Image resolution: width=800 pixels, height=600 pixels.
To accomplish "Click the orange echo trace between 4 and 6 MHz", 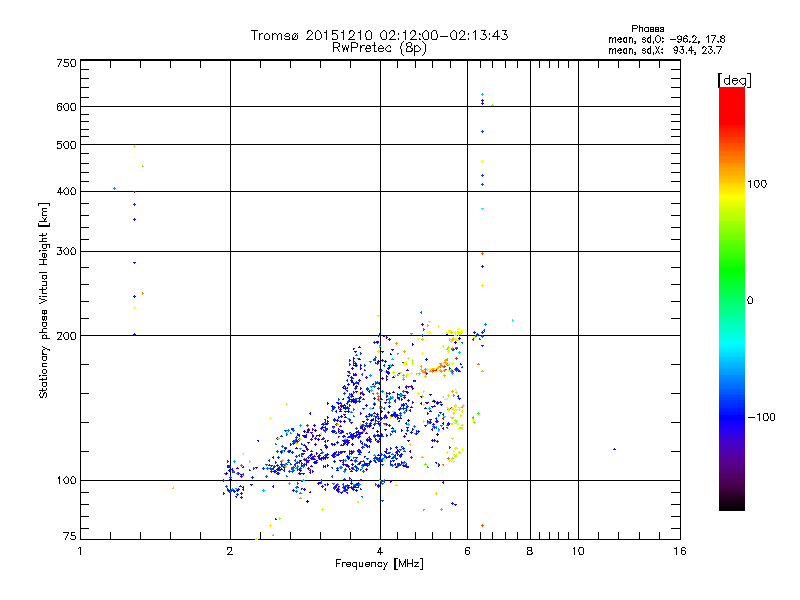I will 434,368.
